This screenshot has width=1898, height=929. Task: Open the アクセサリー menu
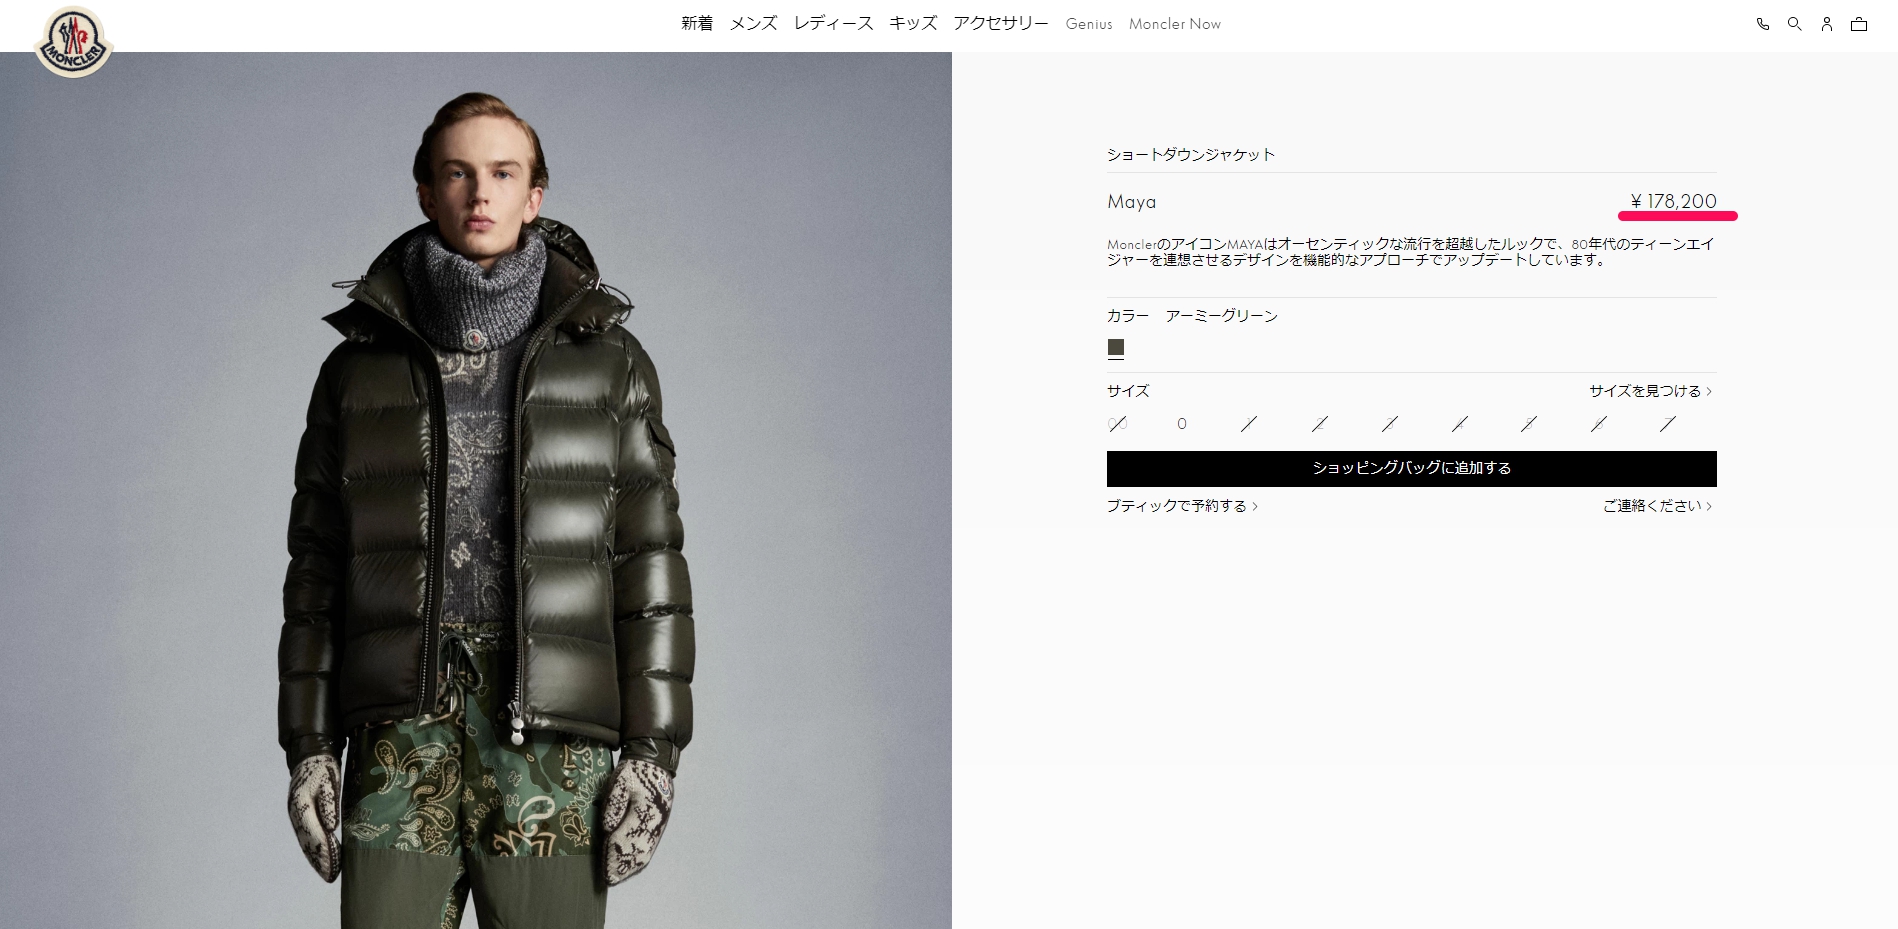coord(1001,24)
